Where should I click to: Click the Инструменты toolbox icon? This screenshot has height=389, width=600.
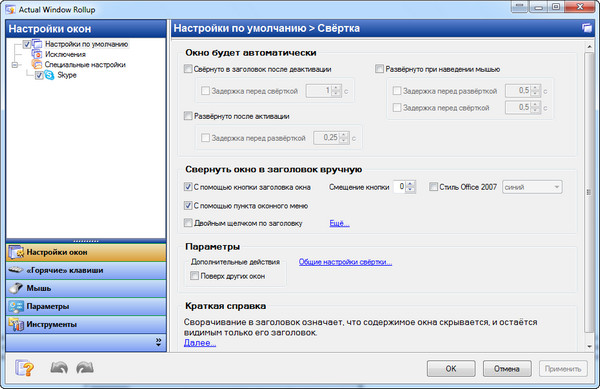[x=16, y=324]
